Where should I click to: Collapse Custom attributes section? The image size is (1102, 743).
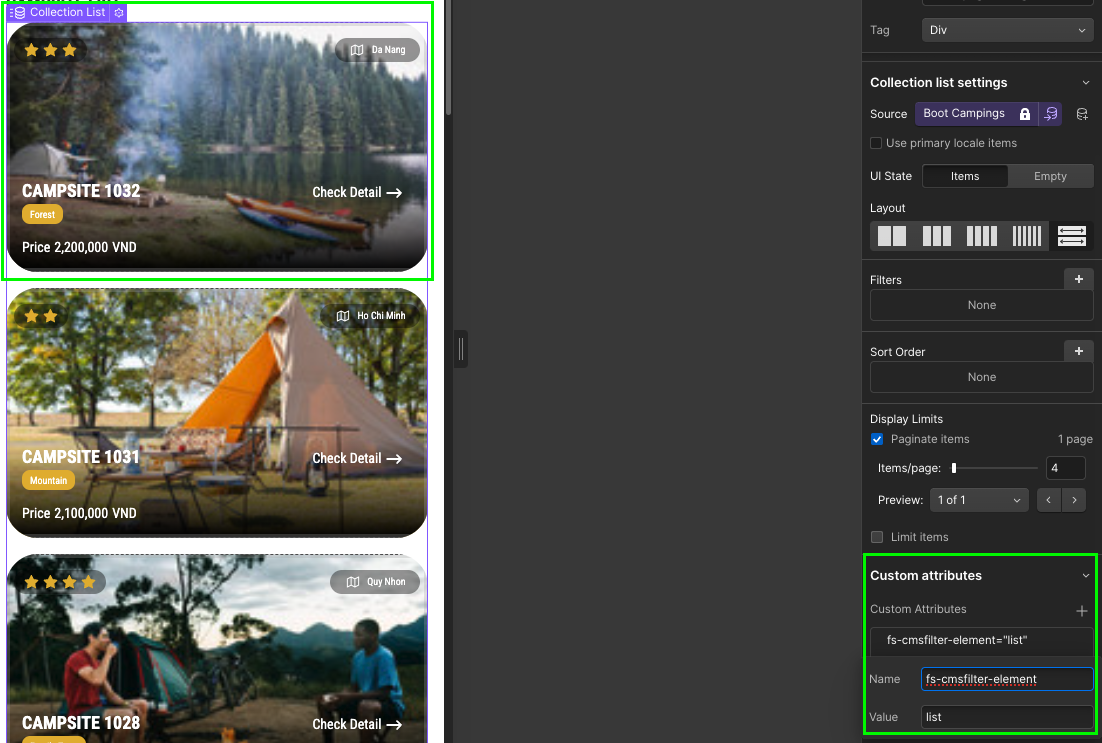[x=1086, y=576]
